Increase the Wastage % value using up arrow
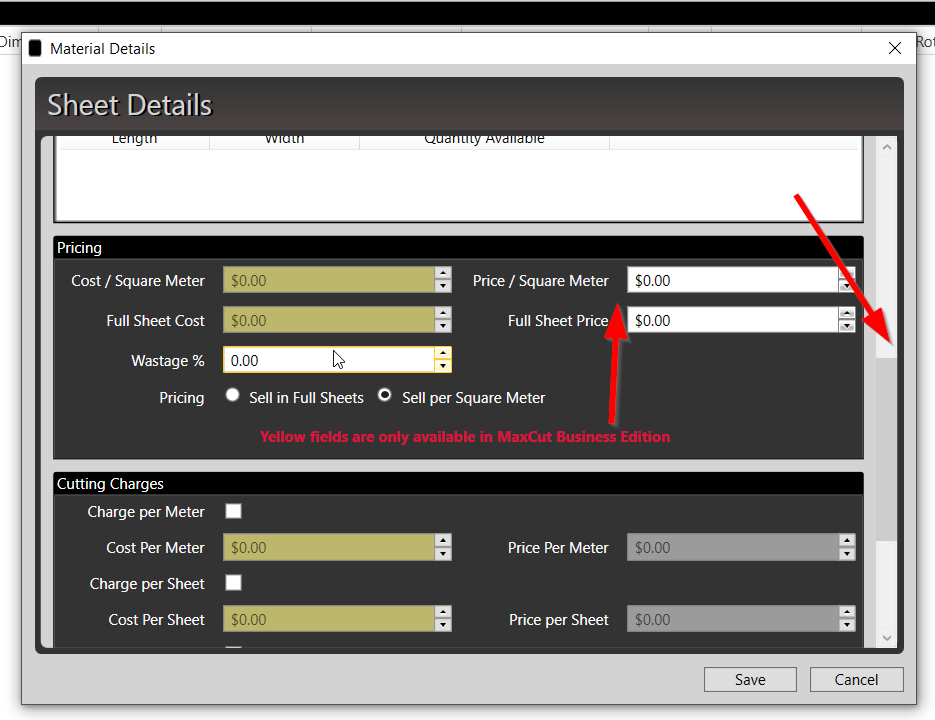Viewport: 935px width, 720px height. [443, 353]
